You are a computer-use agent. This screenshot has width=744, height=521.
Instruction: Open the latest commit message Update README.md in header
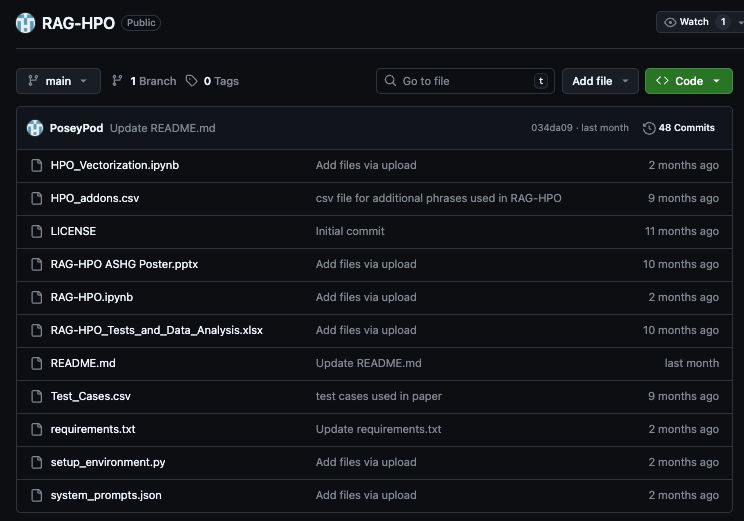point(163,128)
